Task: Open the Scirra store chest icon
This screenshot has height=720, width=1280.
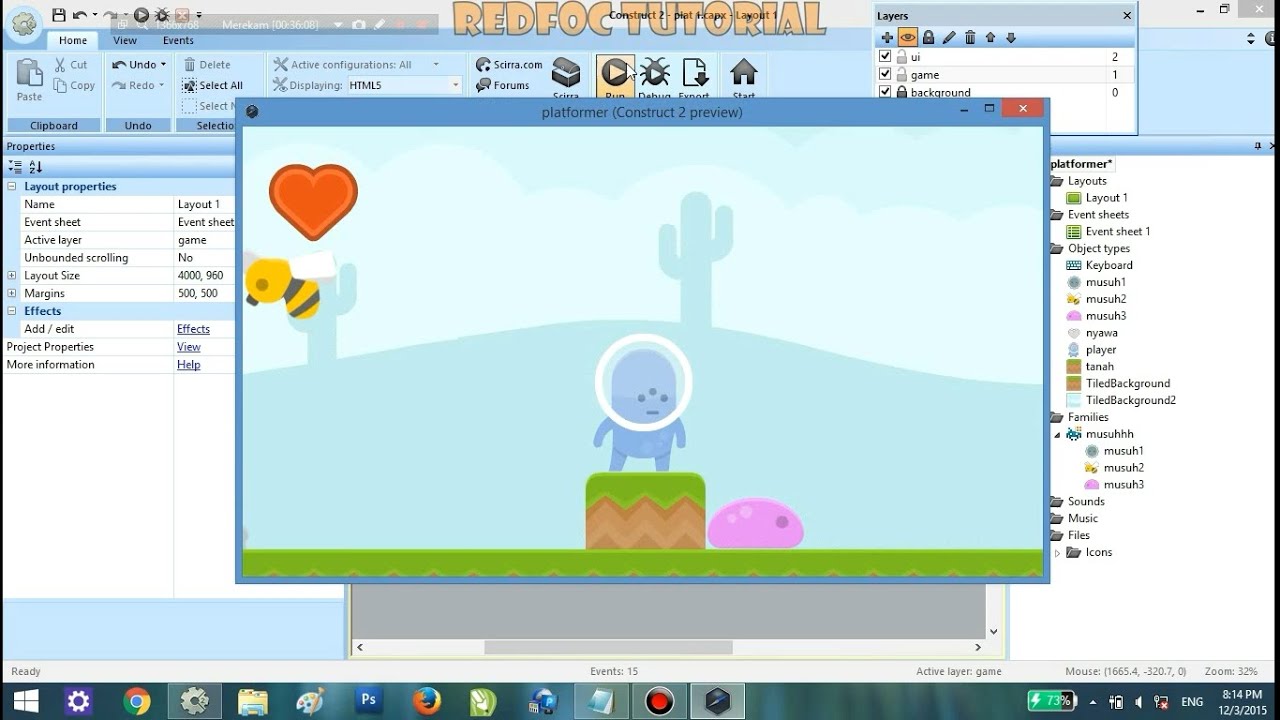Action: pos(566,73)
